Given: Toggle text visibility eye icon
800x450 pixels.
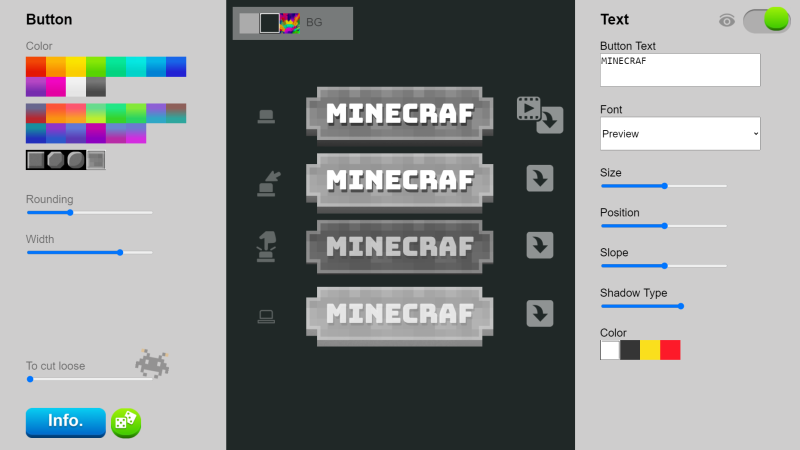Looking at the screenshot, I should (727, 20).
